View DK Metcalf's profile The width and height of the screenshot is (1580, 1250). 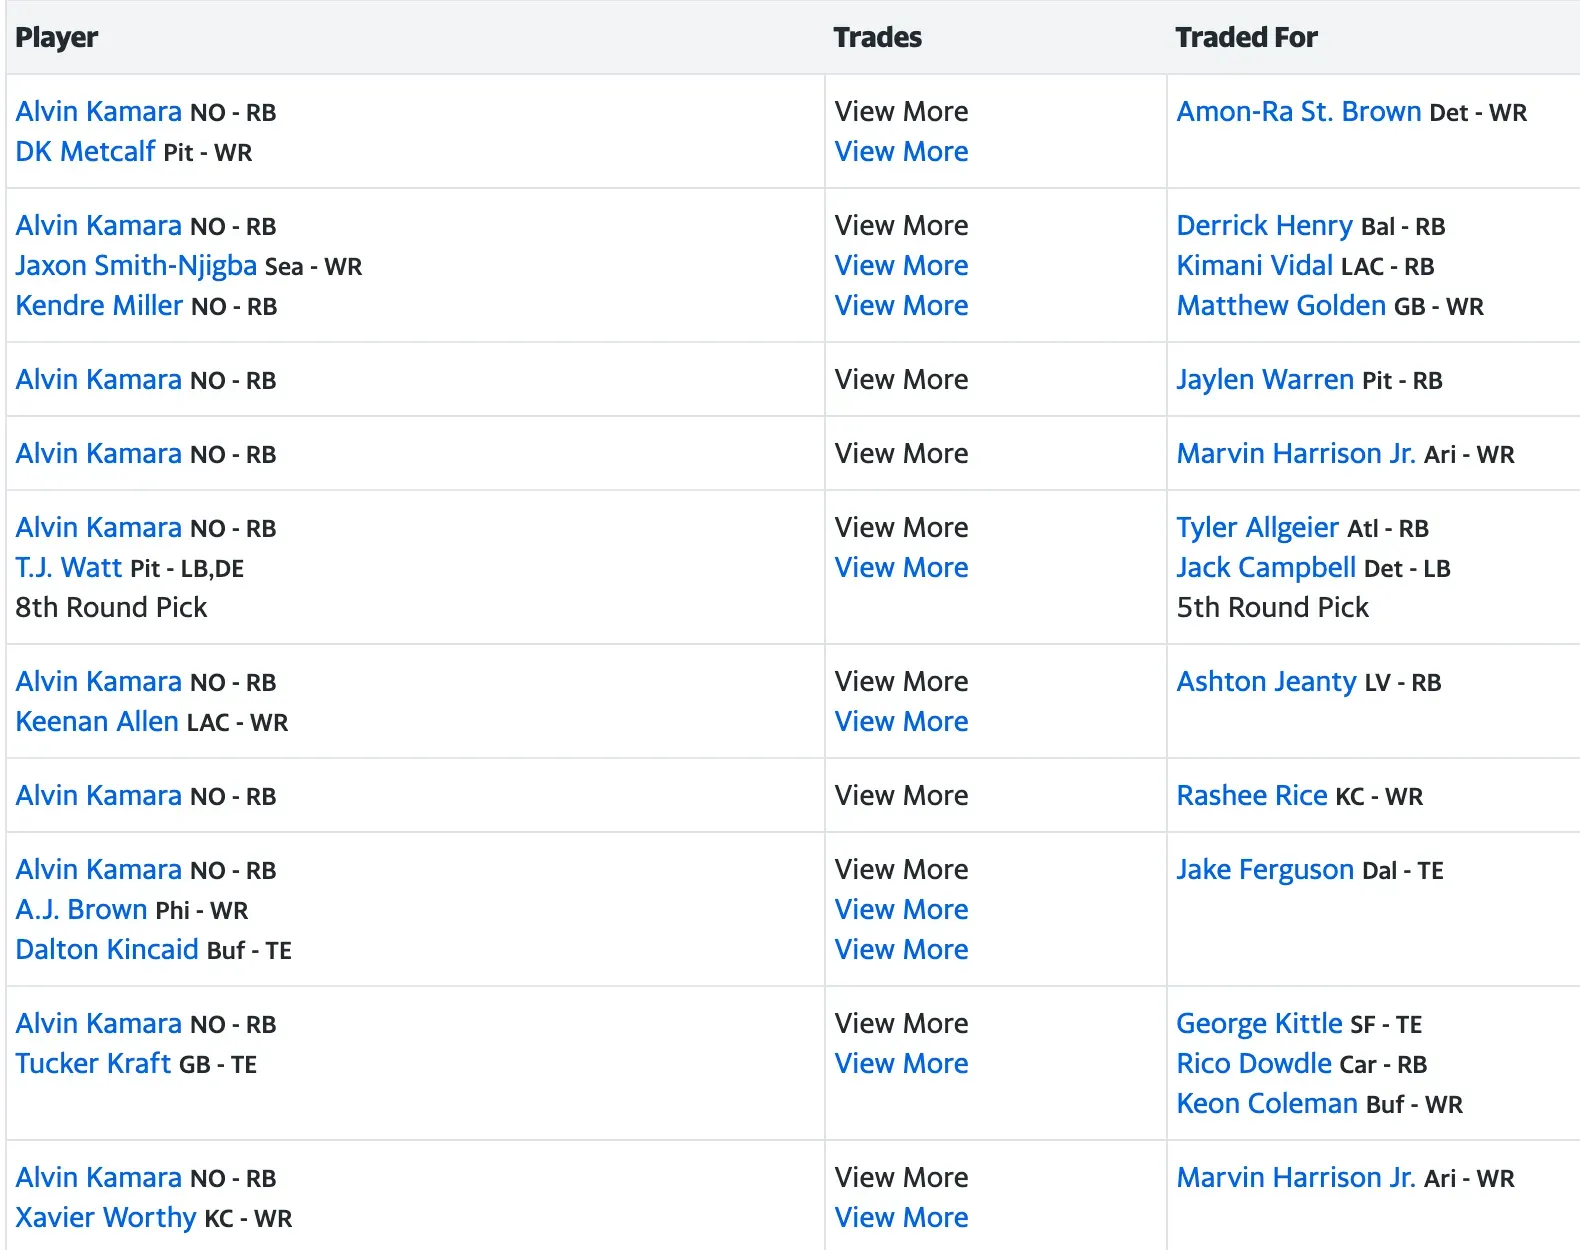84,152
